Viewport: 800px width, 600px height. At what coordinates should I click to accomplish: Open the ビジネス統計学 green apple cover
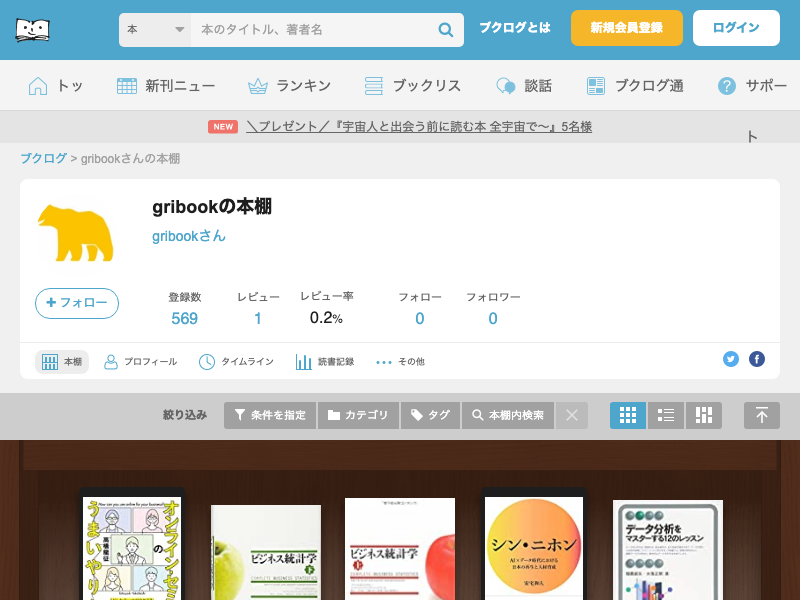pos(266,553)
